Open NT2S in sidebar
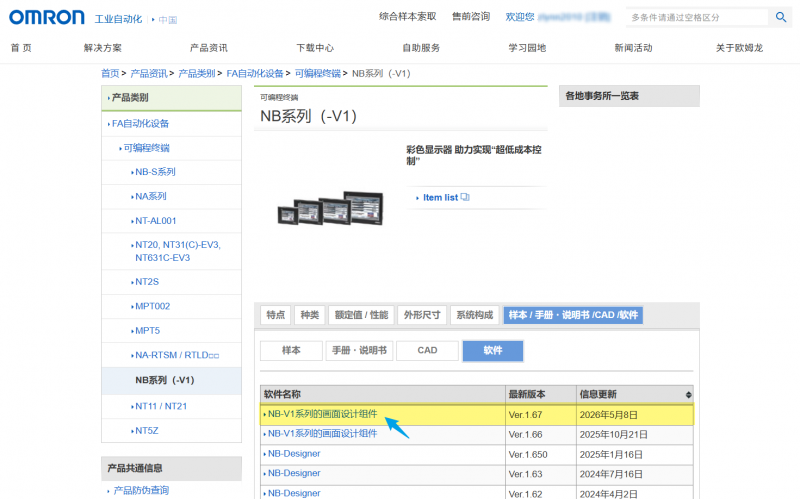 (x=147, y=282)
